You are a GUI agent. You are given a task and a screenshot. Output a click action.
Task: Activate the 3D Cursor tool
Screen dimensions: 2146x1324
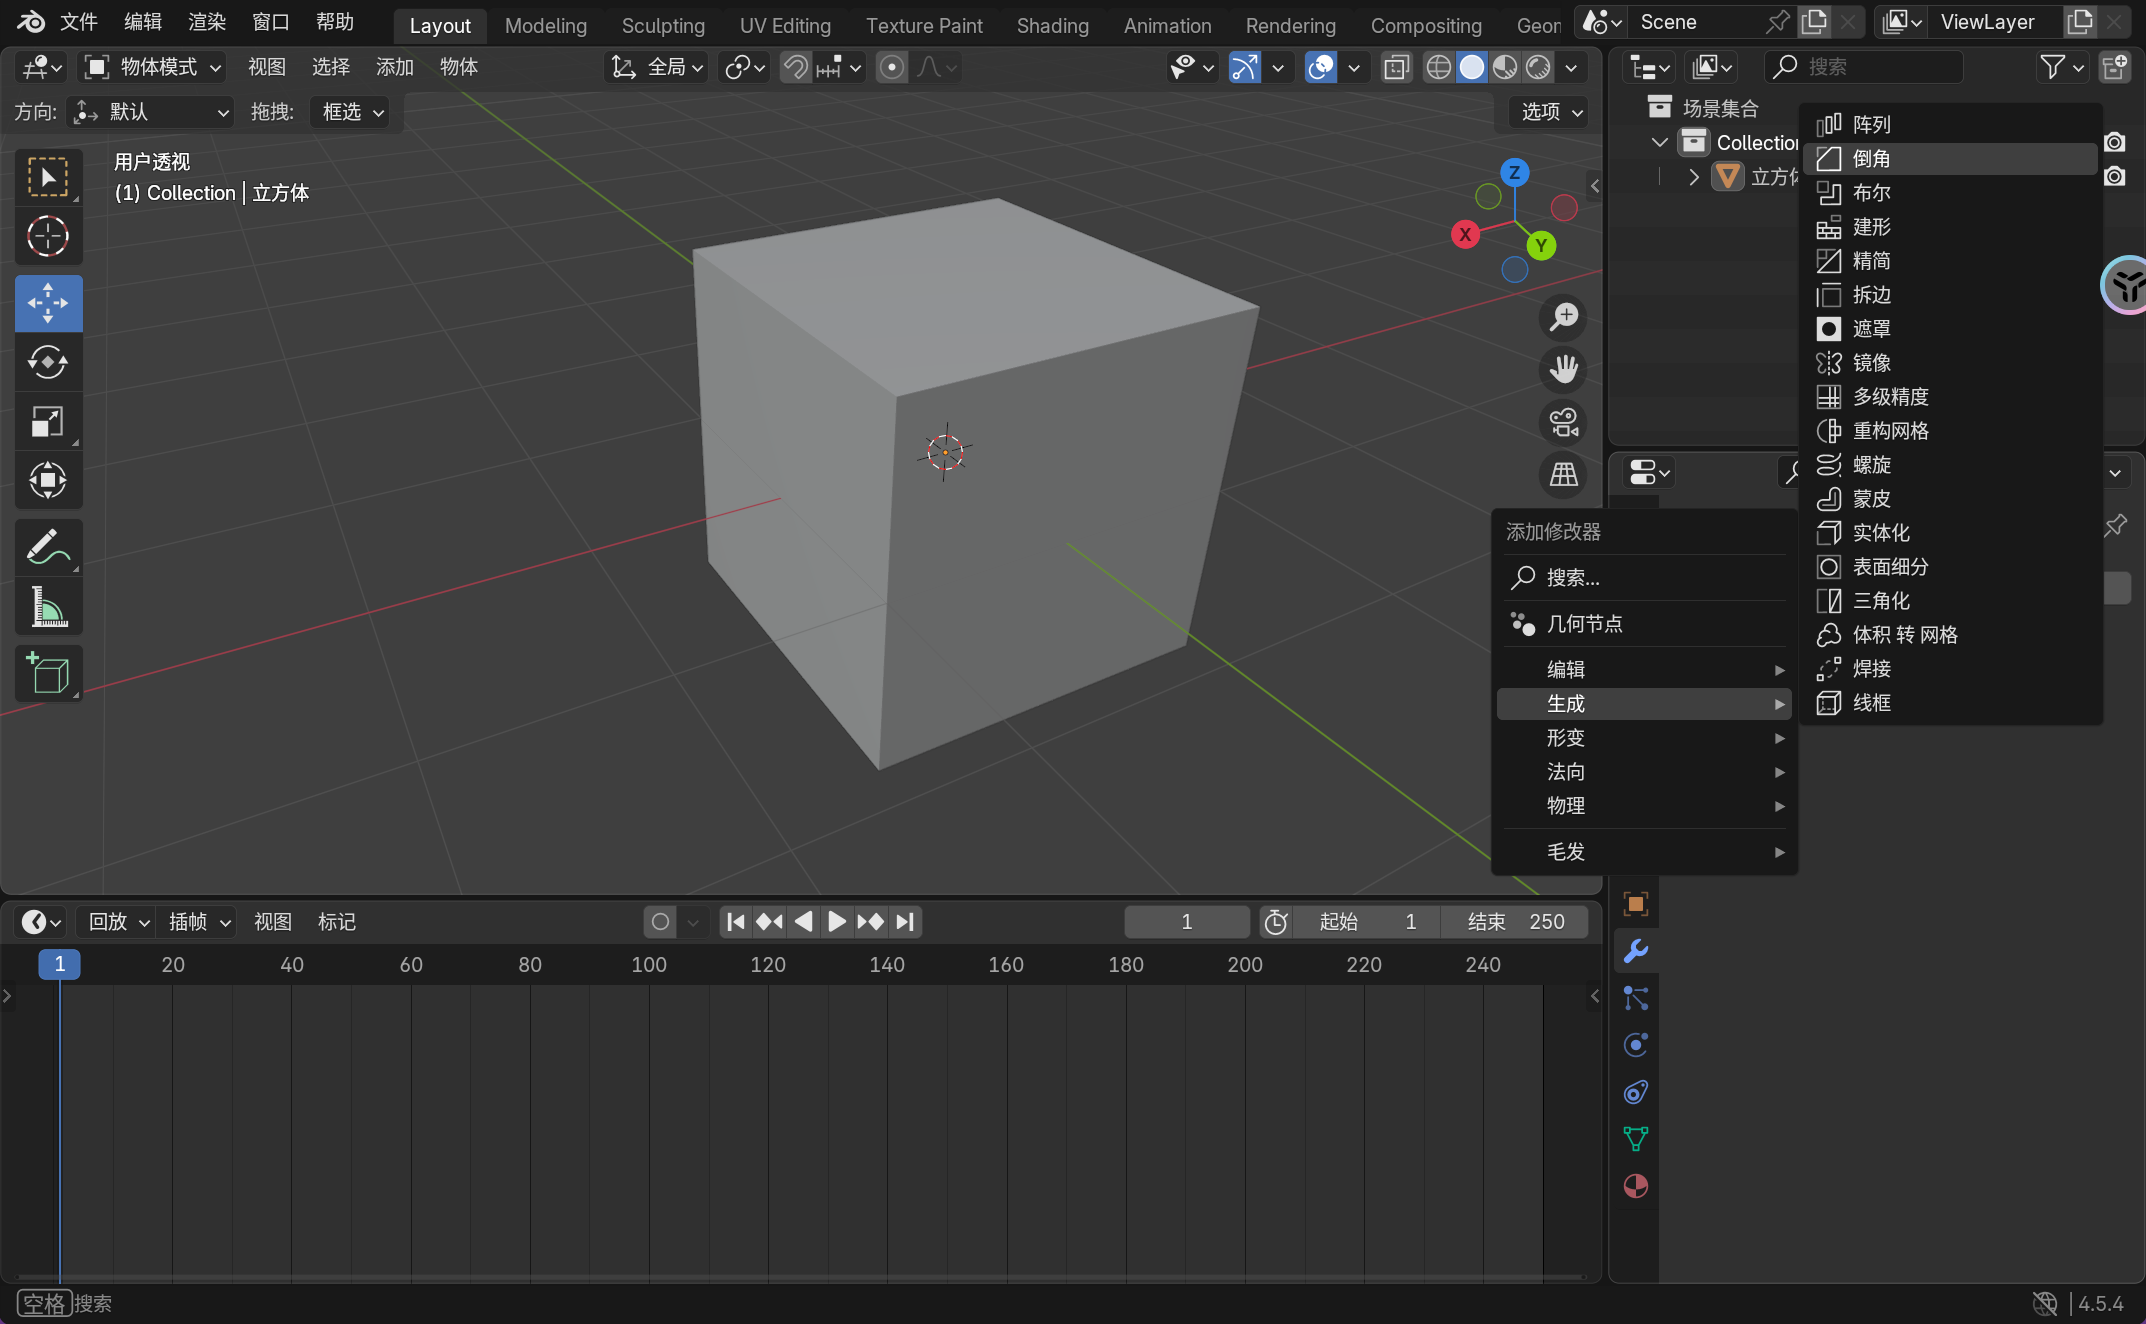[48, 237]
